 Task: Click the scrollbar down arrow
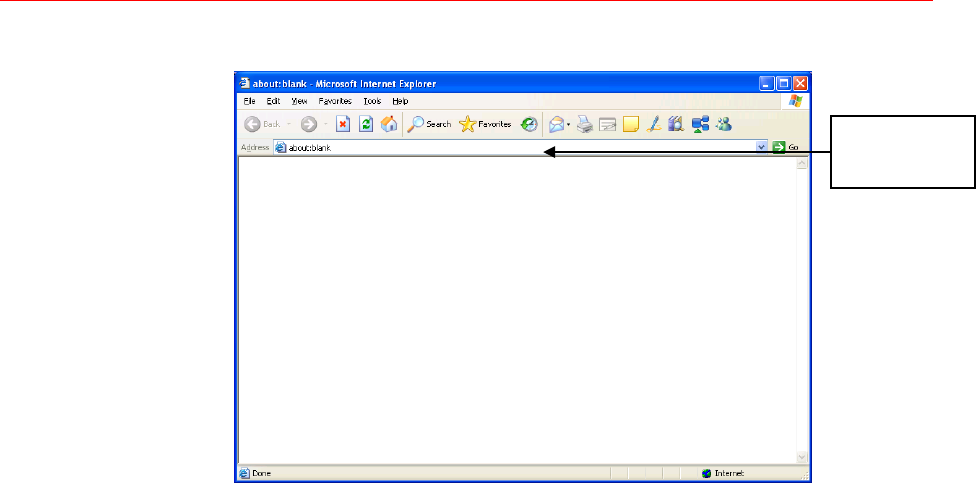tap(802, 457)
